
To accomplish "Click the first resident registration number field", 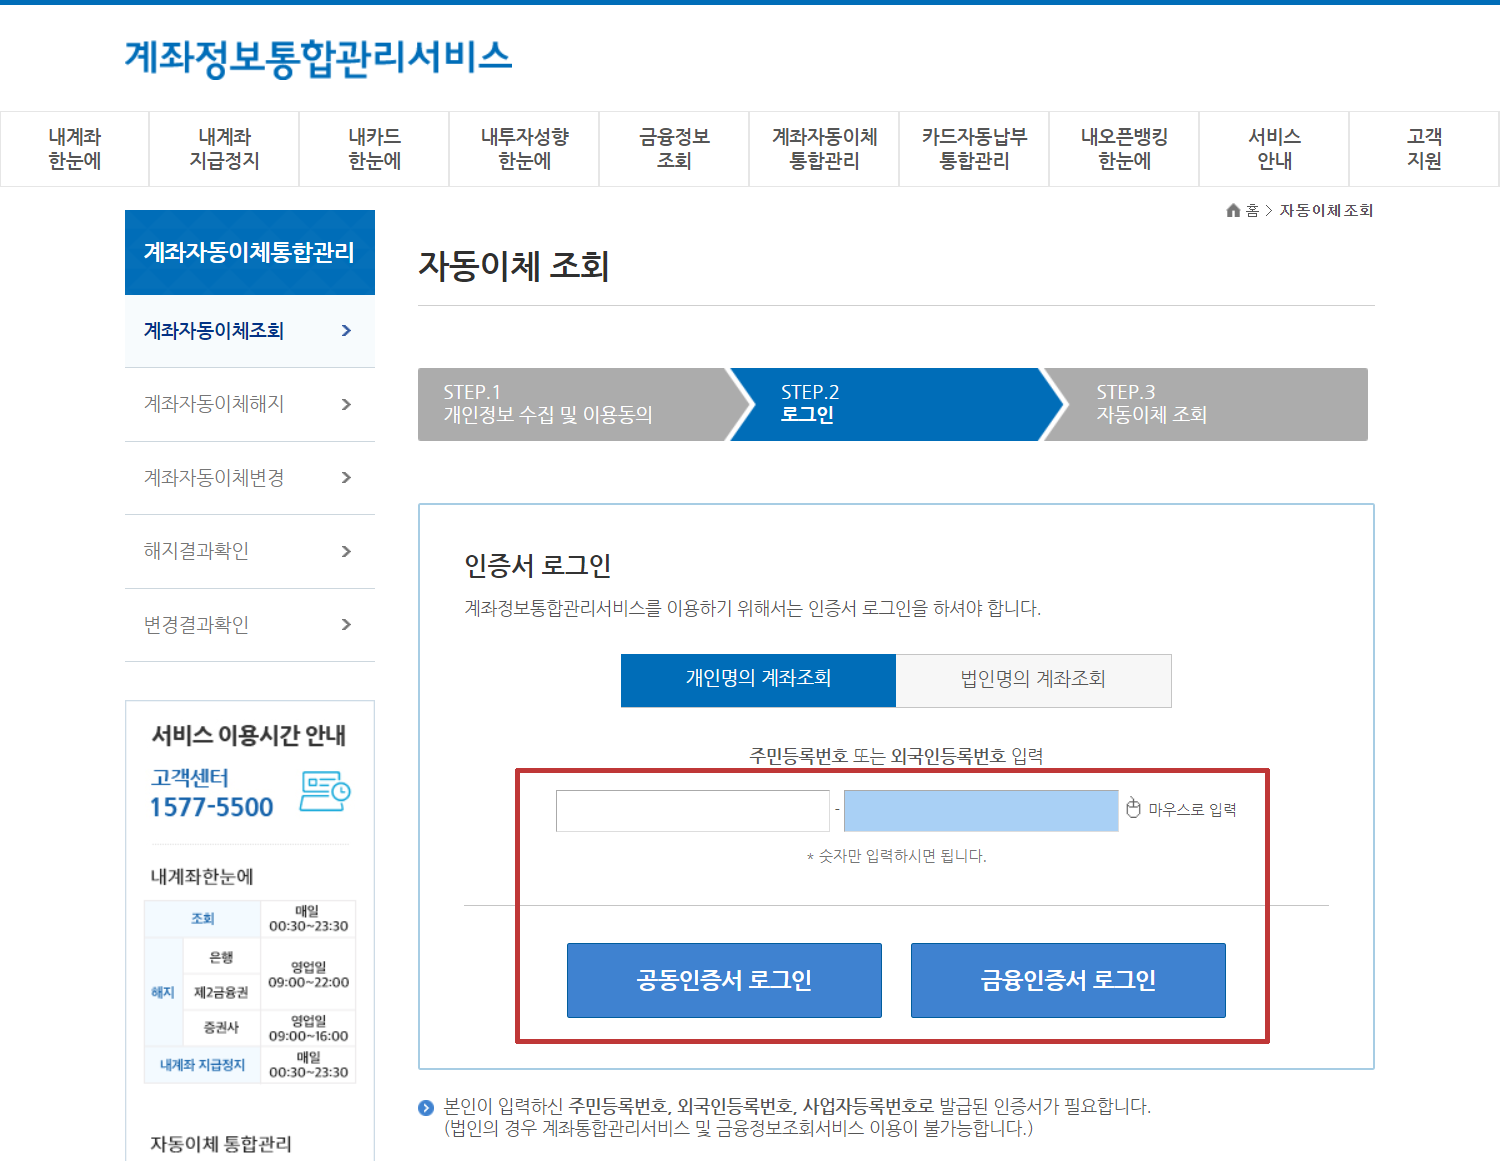I will (693, 810).
